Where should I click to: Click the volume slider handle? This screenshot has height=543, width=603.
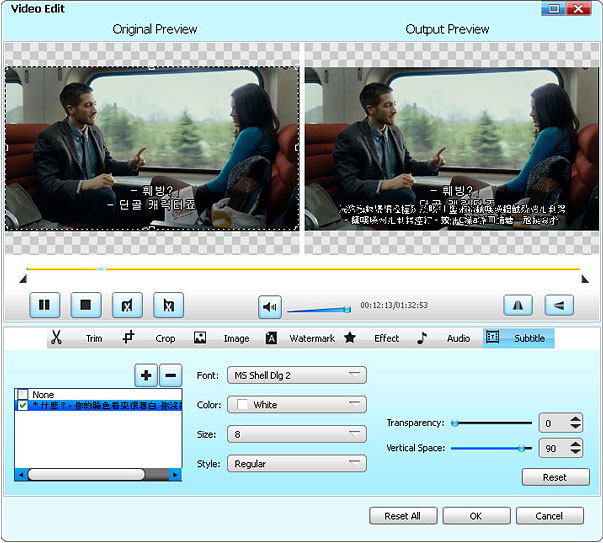click(347, 309)
